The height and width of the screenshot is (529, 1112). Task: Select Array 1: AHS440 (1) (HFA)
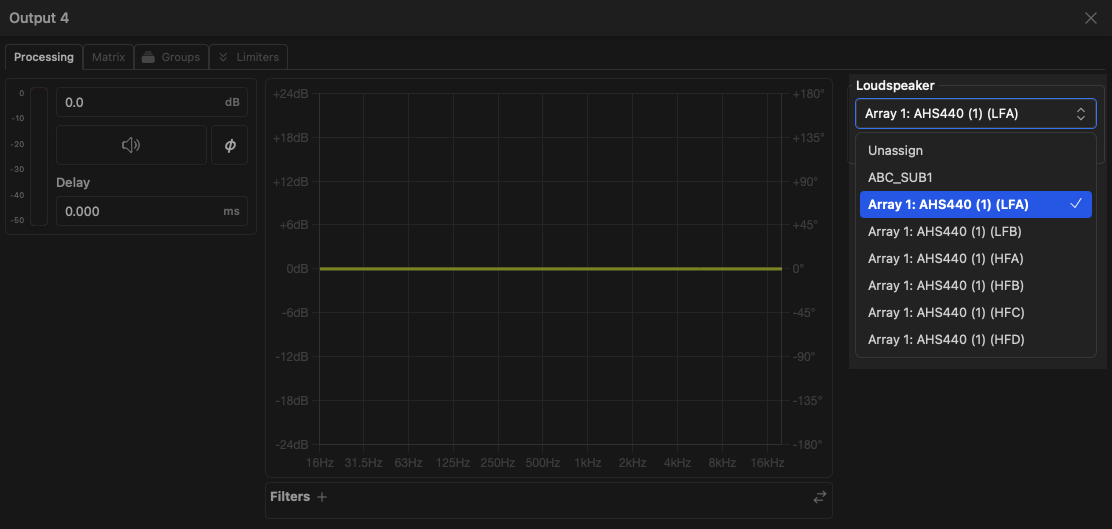pyautogui.click(x=945, y=259)
